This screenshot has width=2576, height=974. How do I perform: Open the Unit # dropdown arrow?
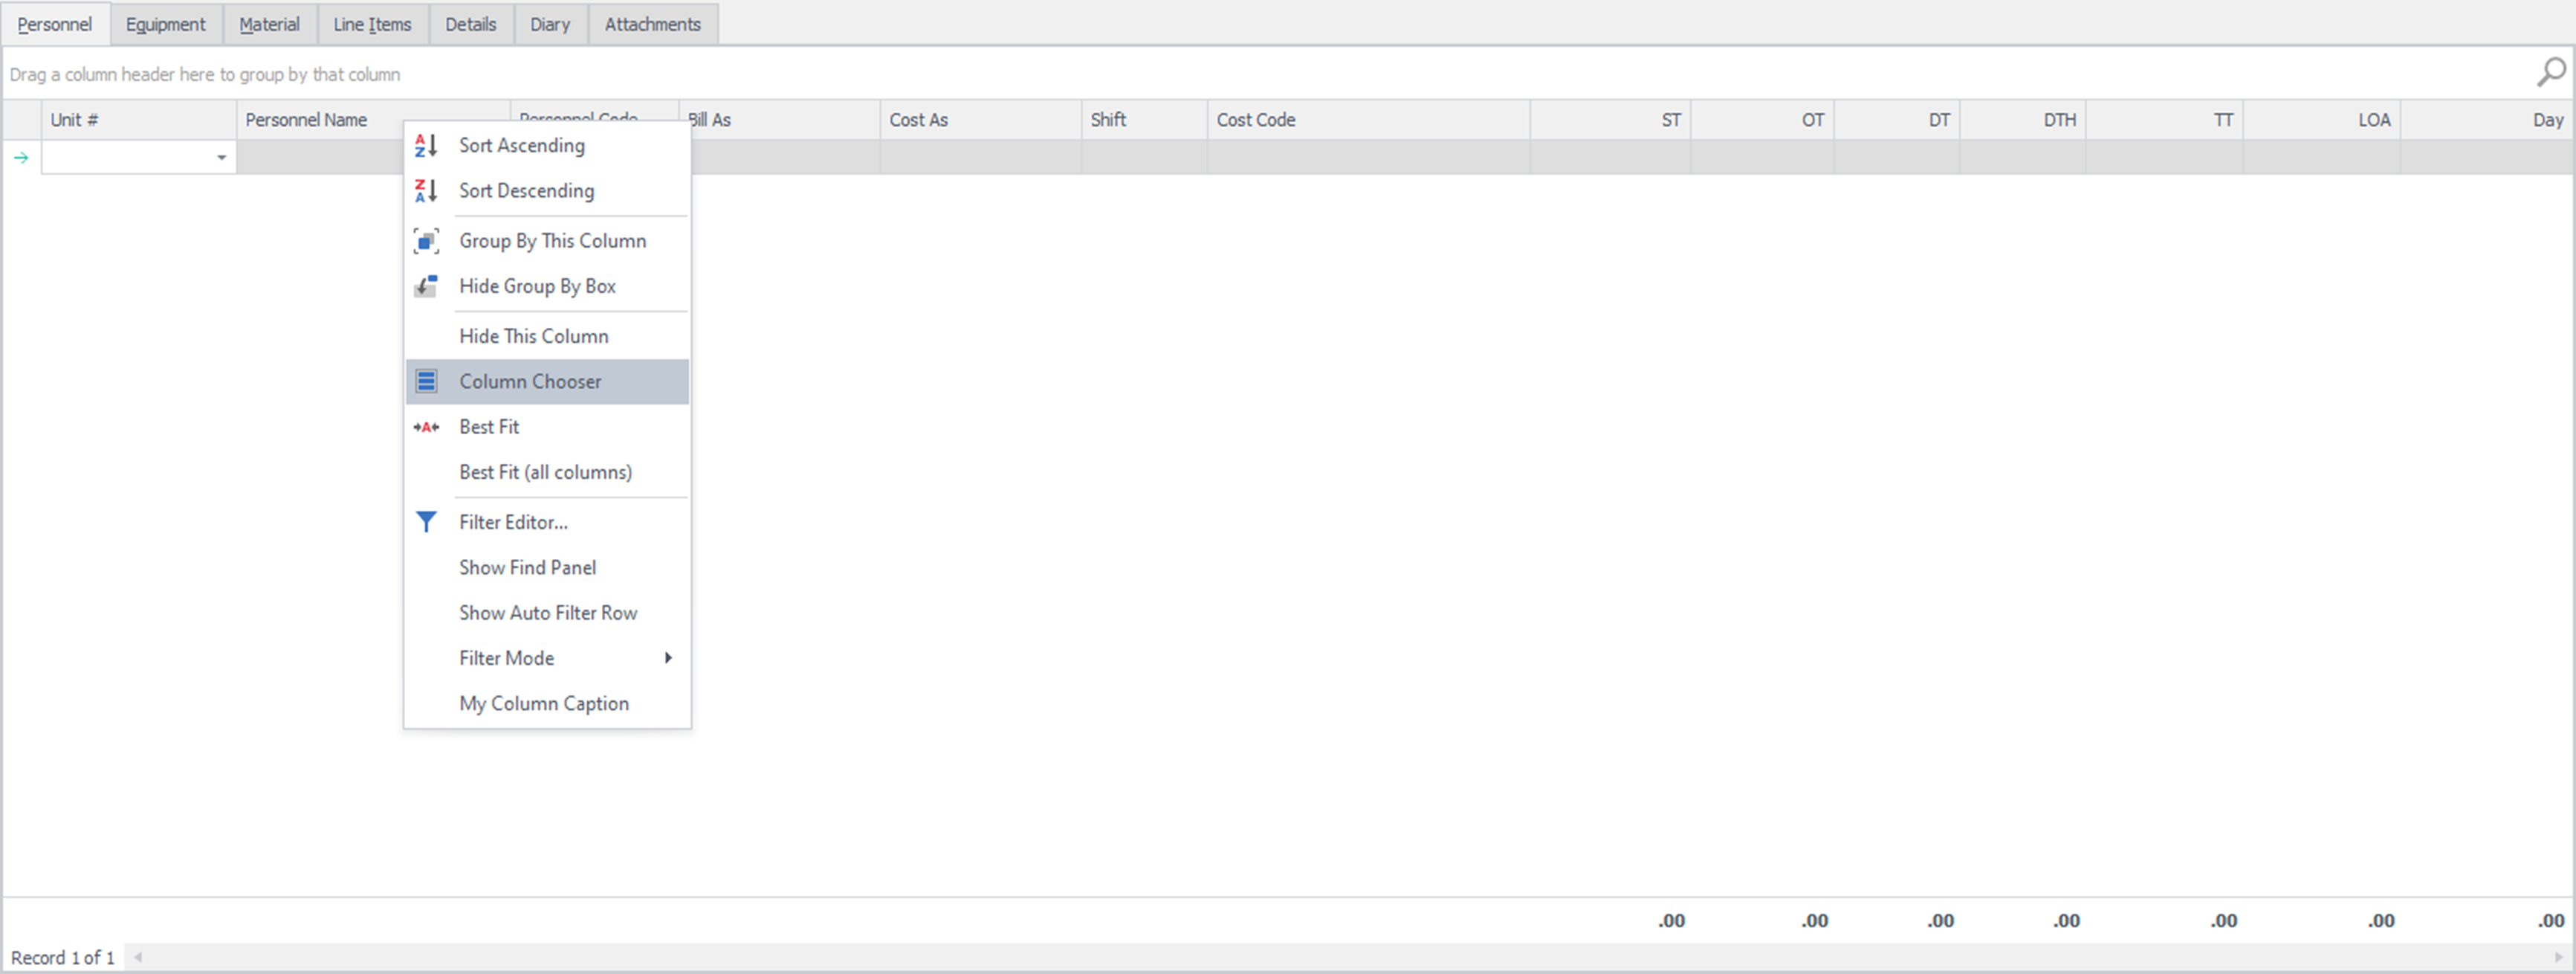click(221, 158)
